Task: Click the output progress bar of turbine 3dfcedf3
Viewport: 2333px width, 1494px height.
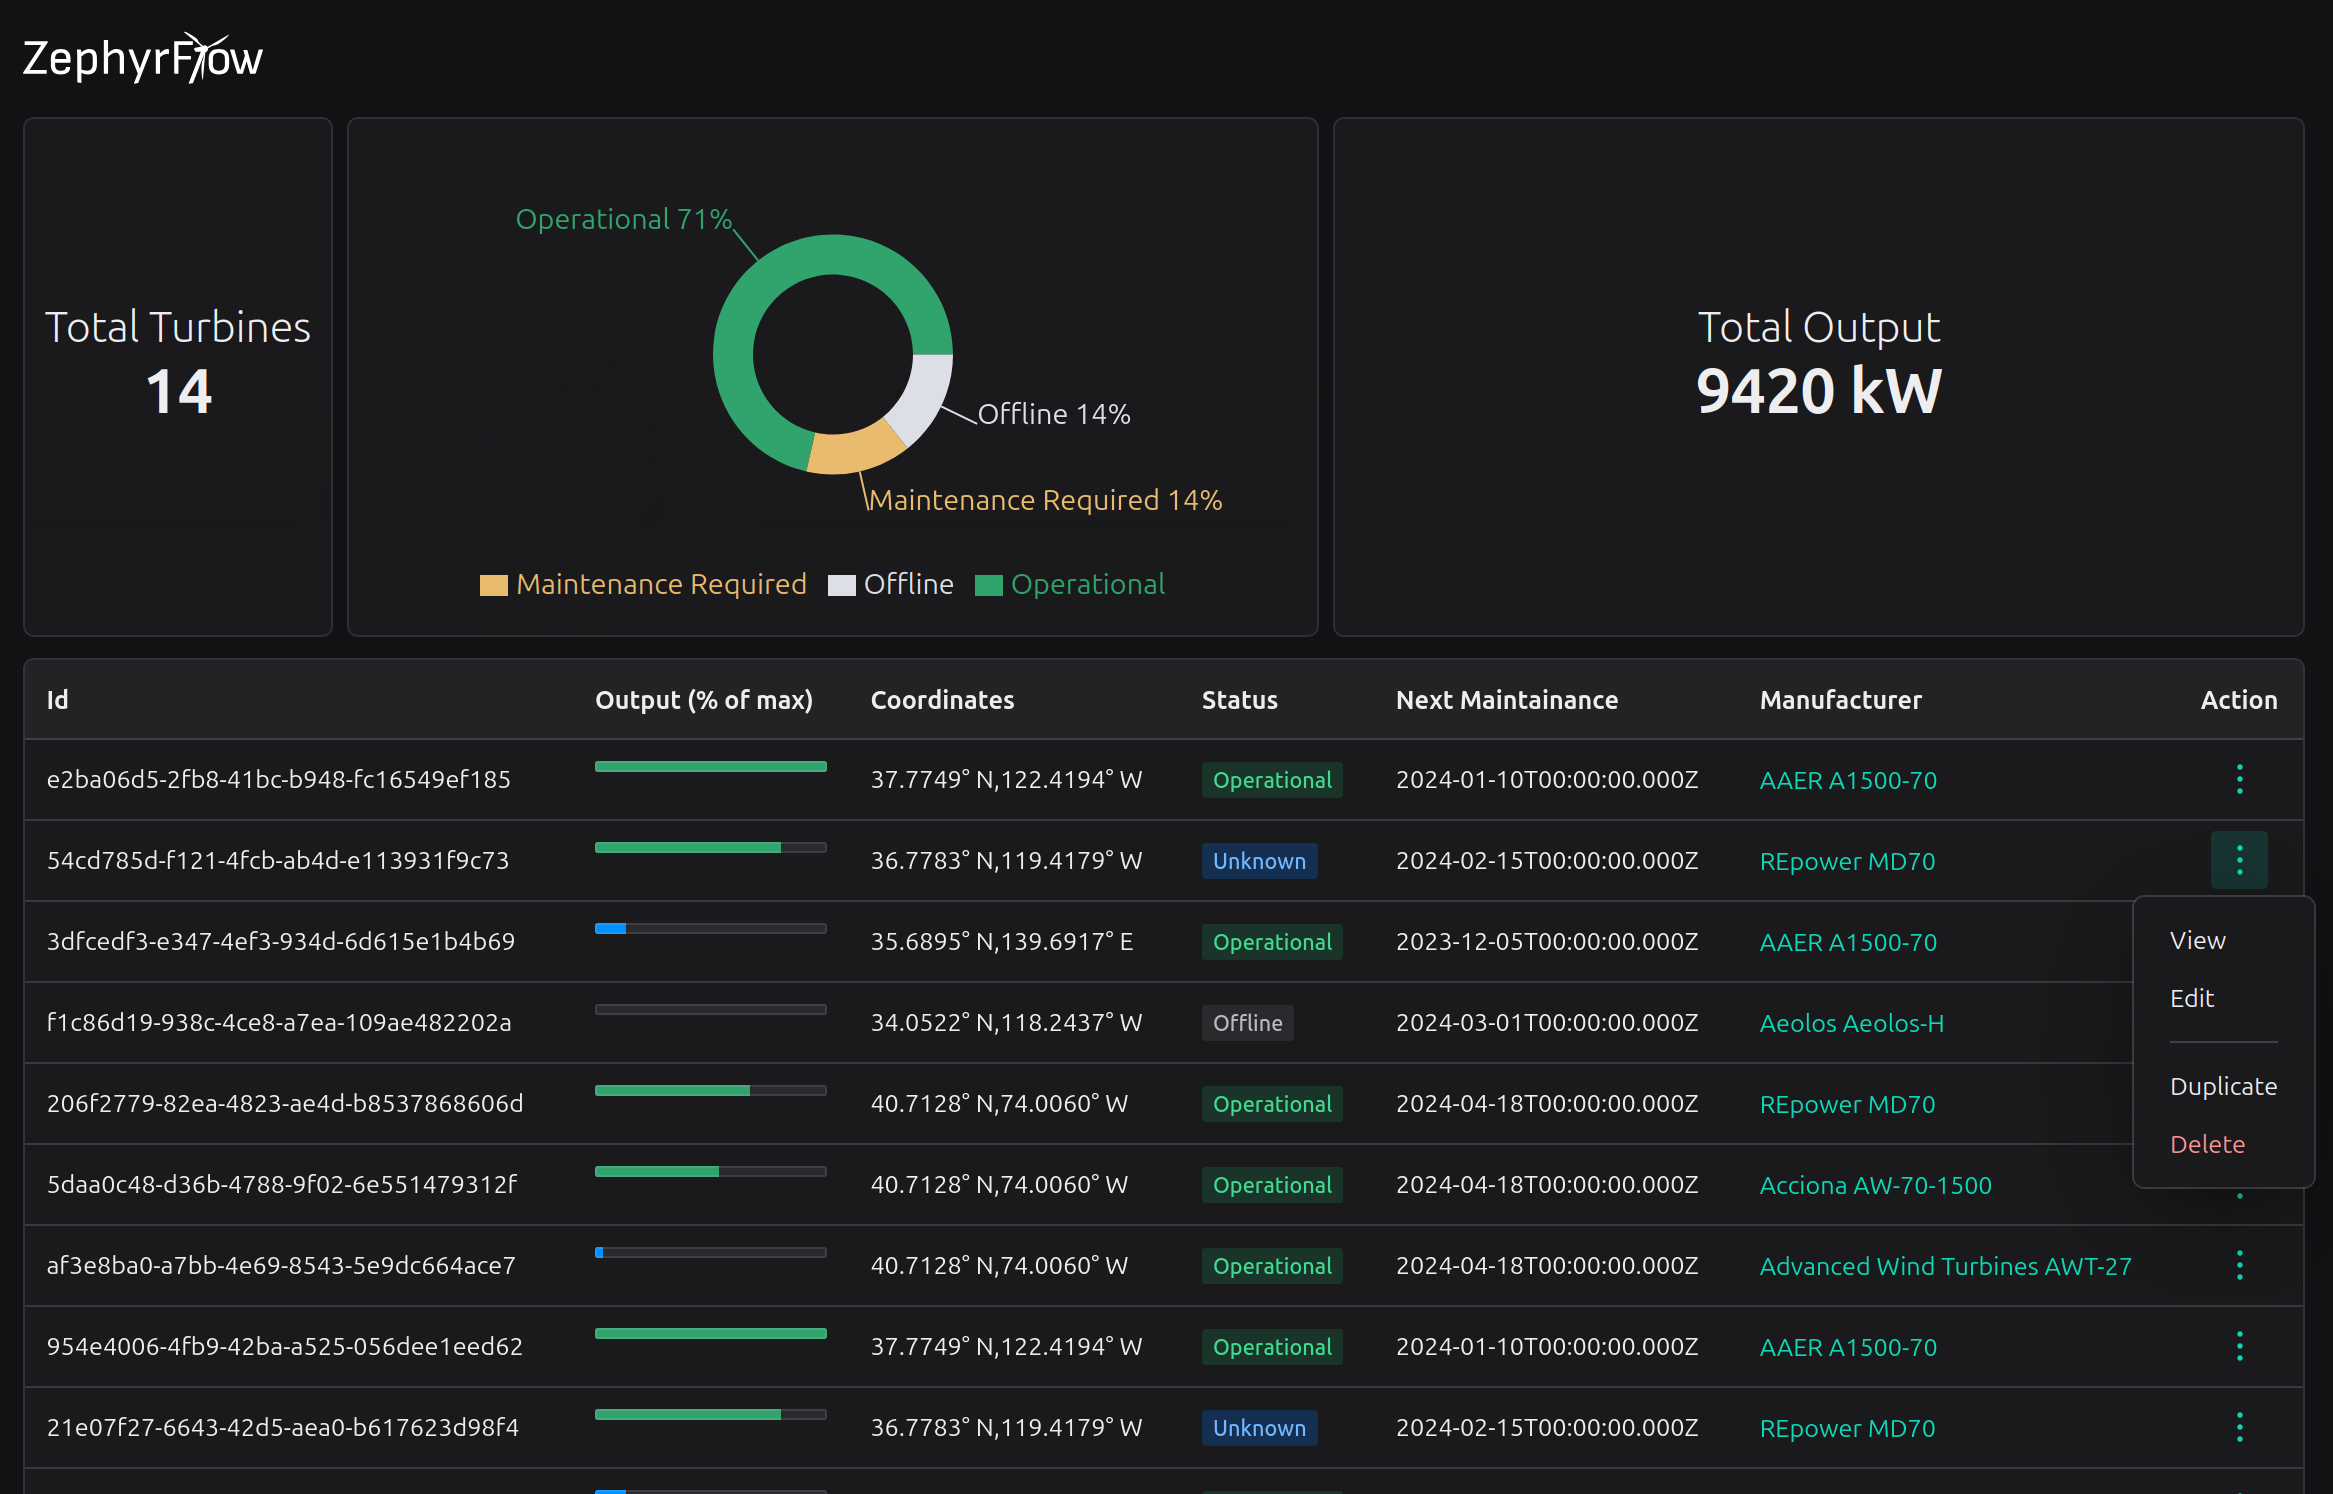Action: [710, 928]
